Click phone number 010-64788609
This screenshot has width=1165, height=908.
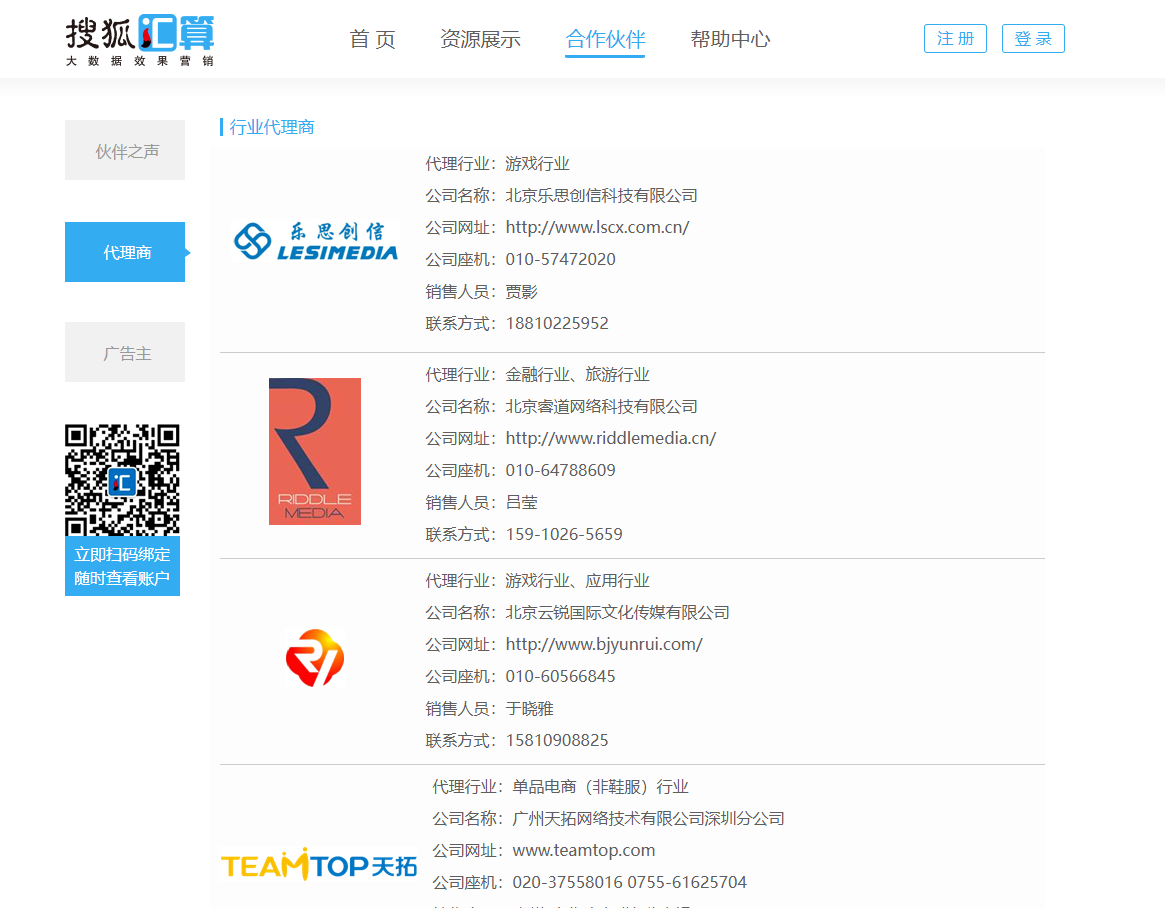pos(561,470)
